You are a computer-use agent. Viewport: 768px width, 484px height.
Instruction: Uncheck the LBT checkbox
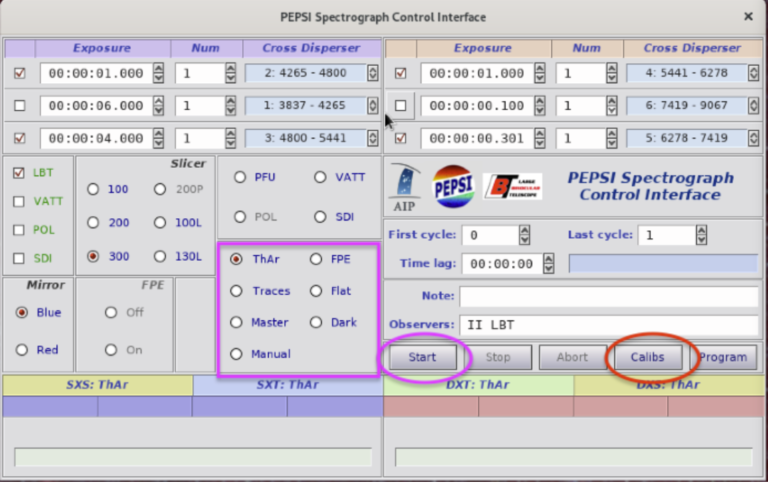coord(19,172)
